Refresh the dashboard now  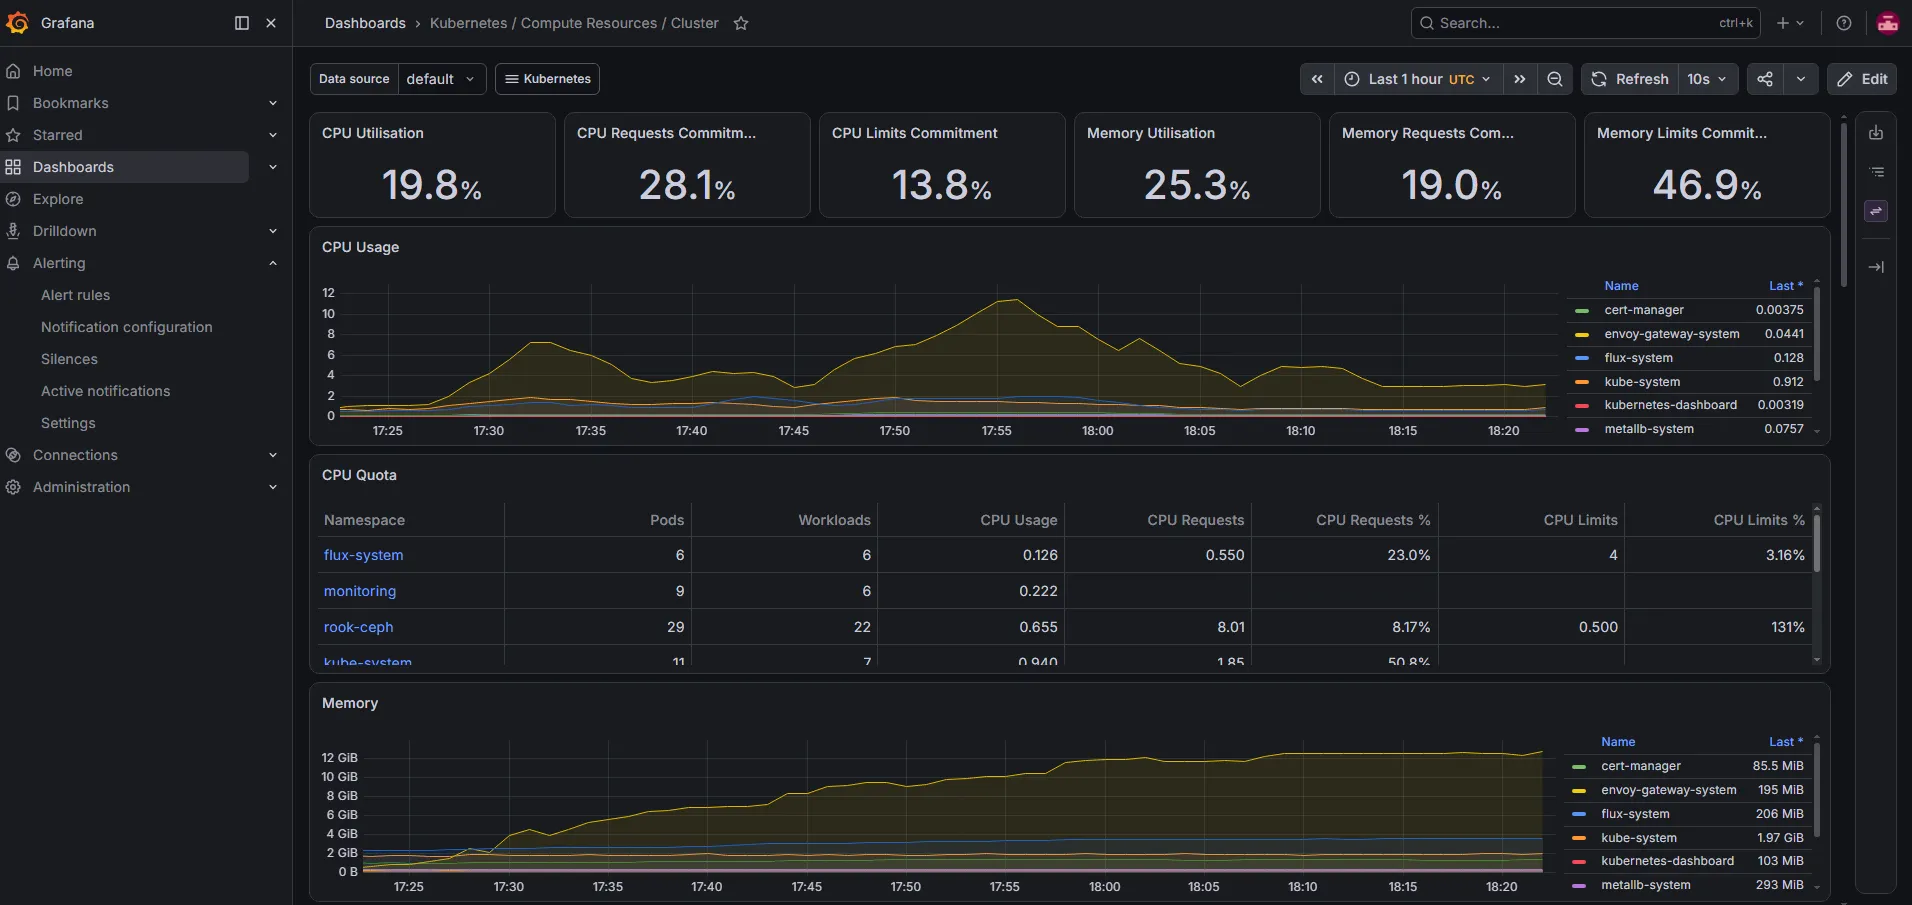1630,79
